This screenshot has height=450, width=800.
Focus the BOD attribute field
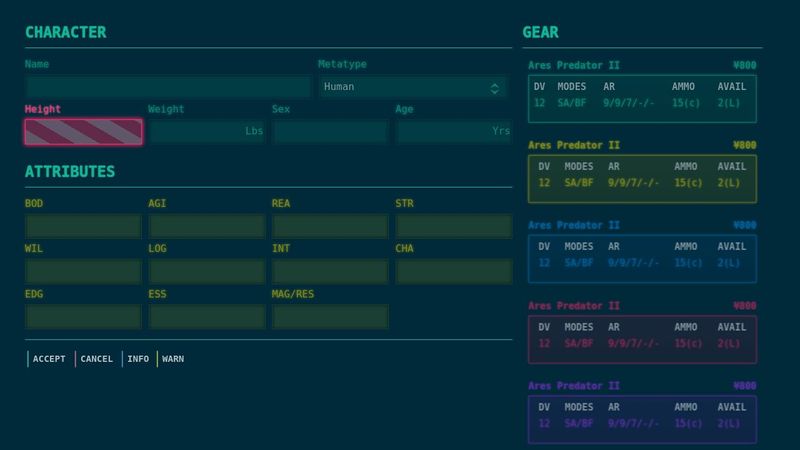(x=83, y=226)
